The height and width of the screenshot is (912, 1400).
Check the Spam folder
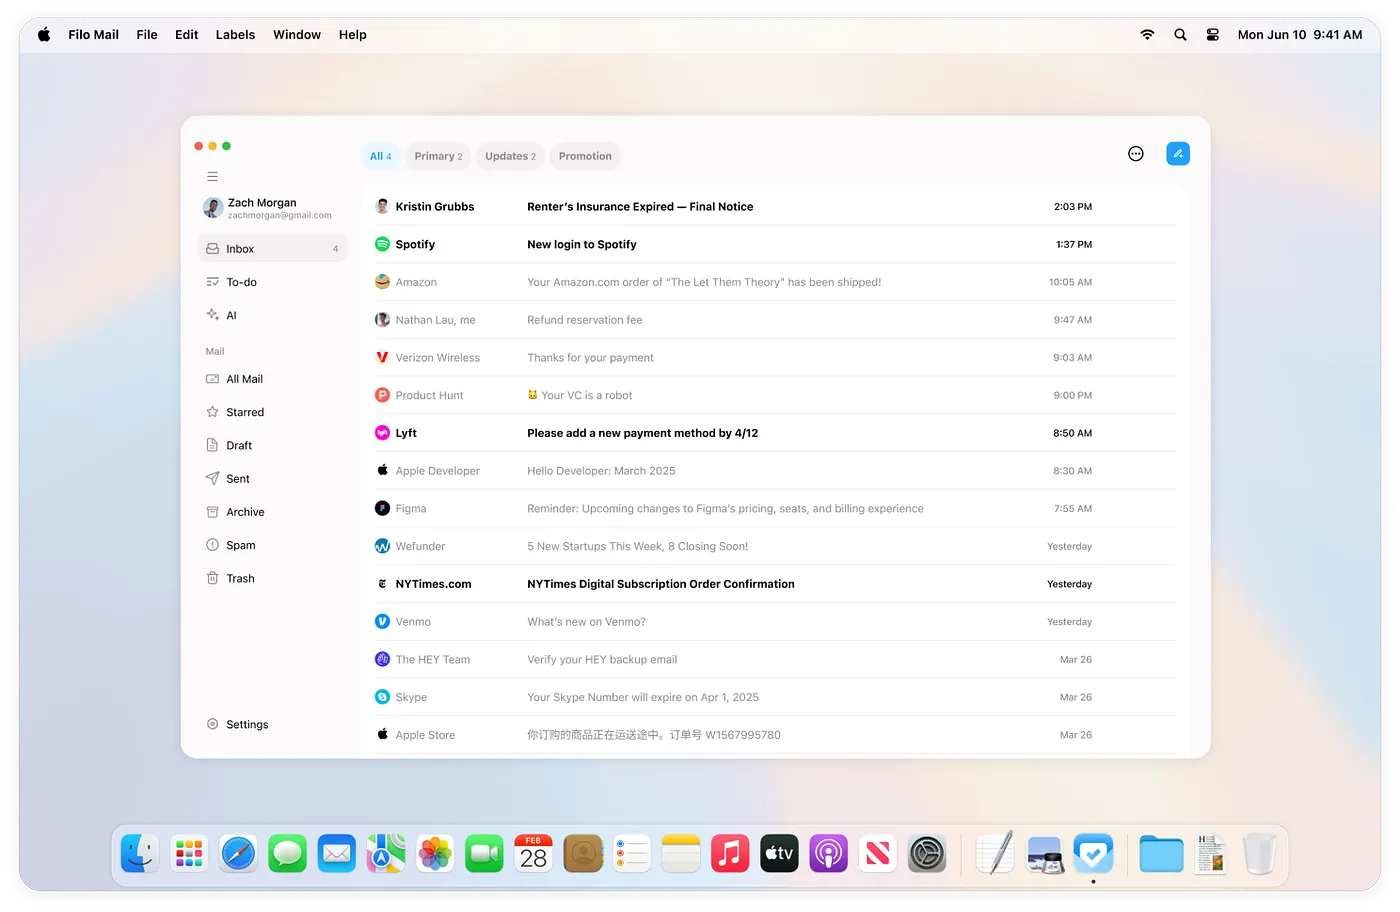pos(242,545)
